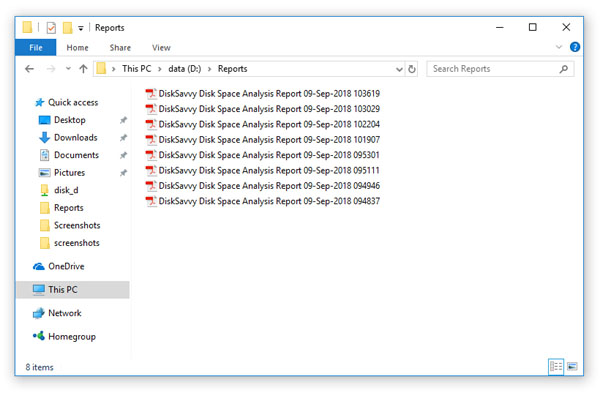Unpin Downloads using its pin icon

tap(123, 138)
